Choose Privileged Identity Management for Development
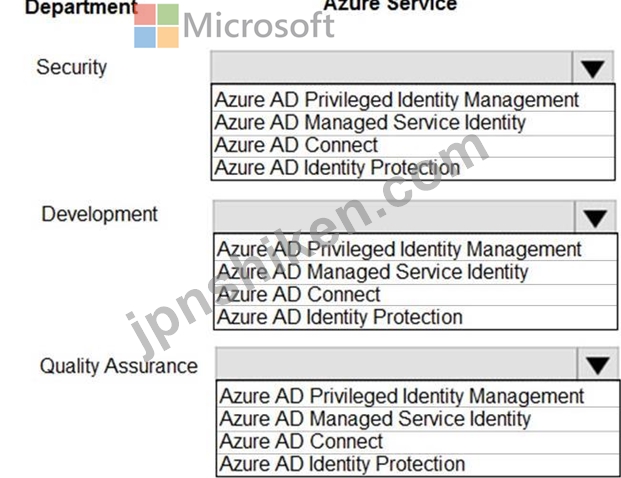Viewport: 621px width, 478px height. pyautogui.click(x=415, y=249)
